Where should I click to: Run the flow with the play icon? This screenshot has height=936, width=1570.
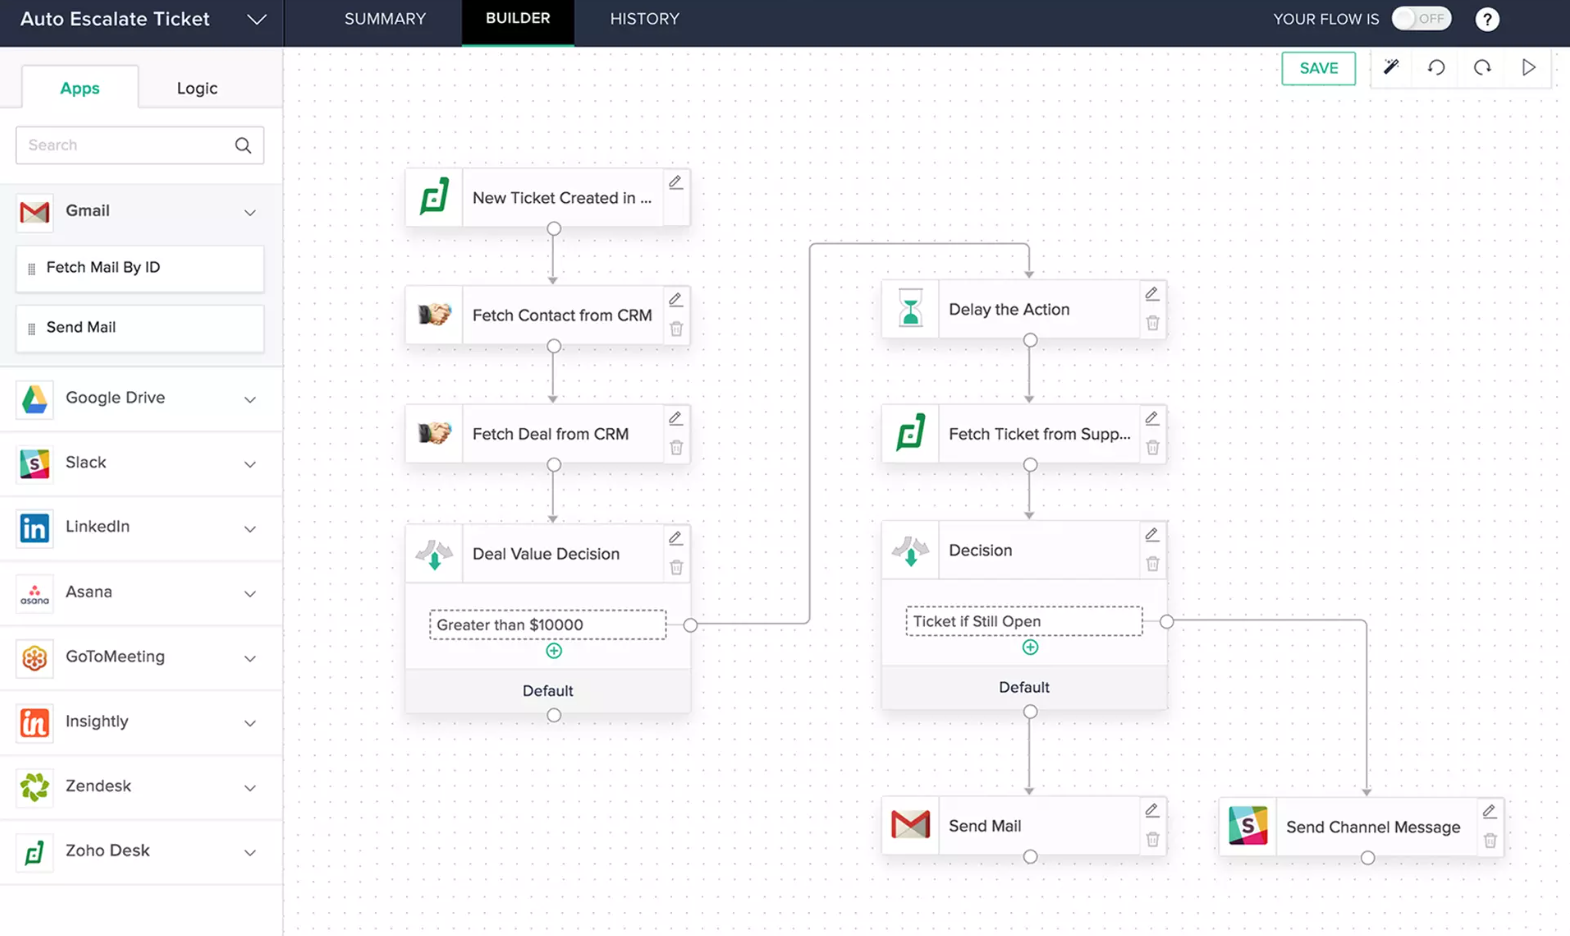click(1528, 67)
